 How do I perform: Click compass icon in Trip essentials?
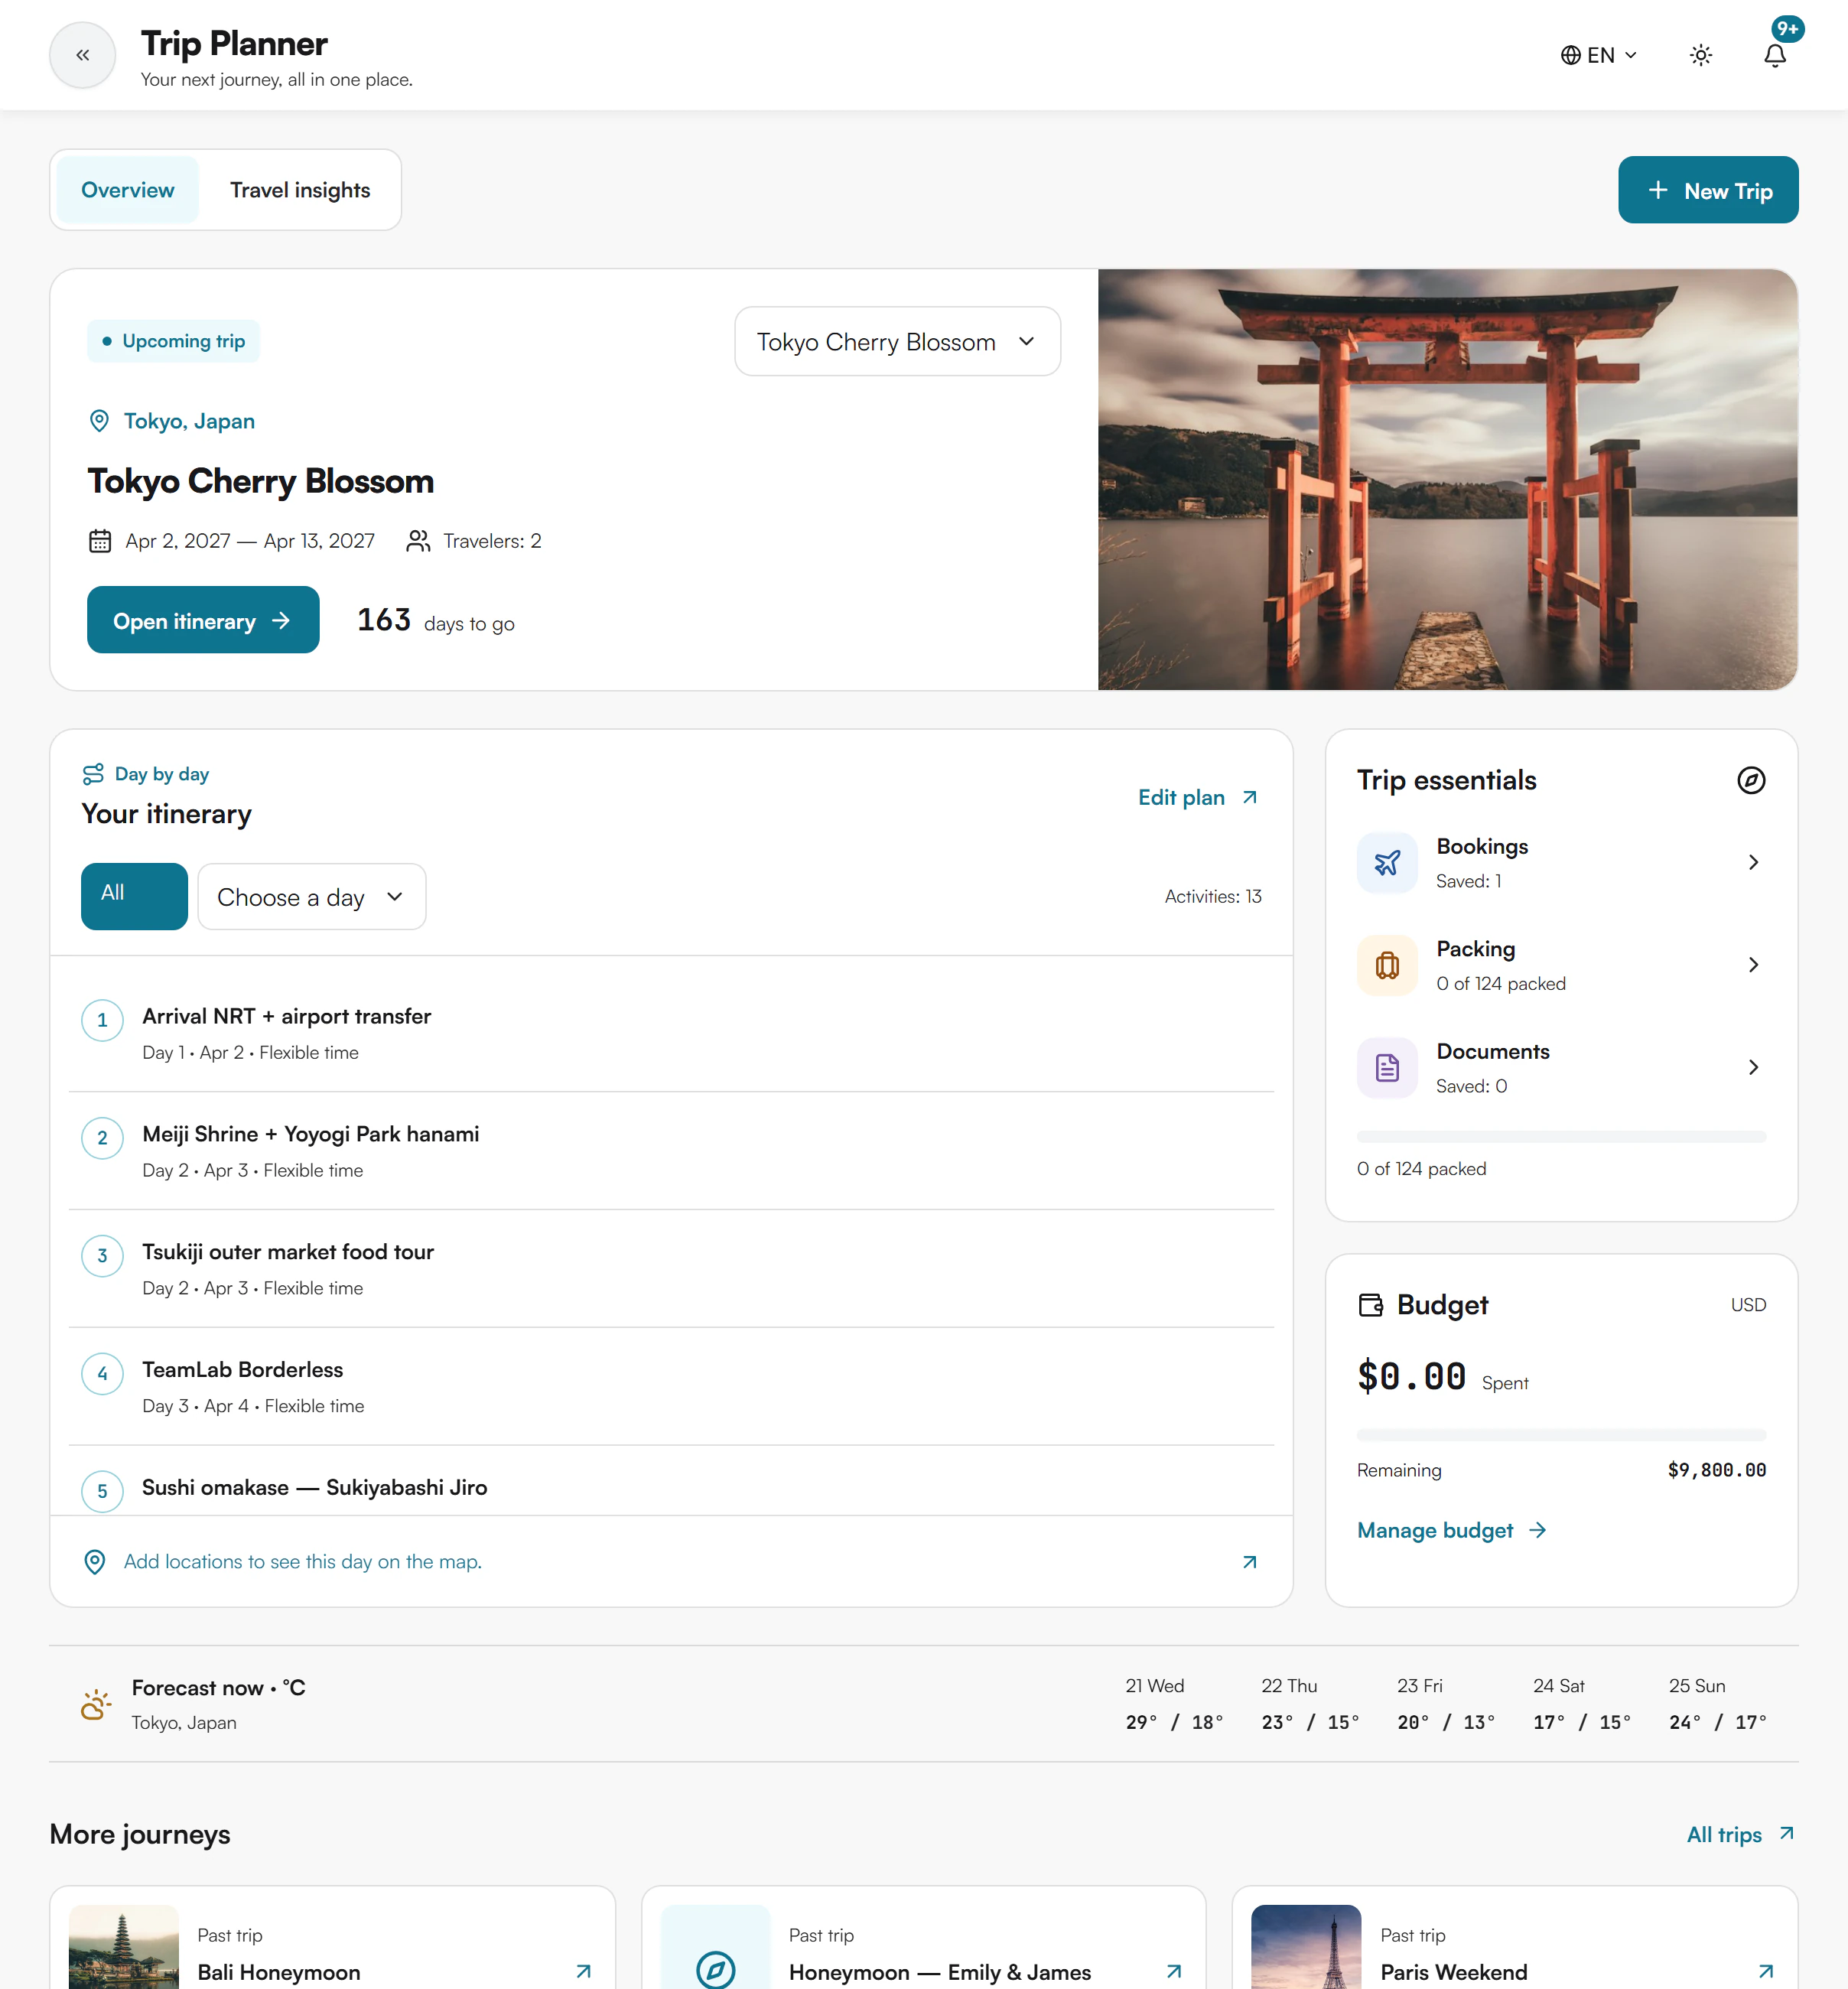pyautogui.click(x=1751, y=780)
